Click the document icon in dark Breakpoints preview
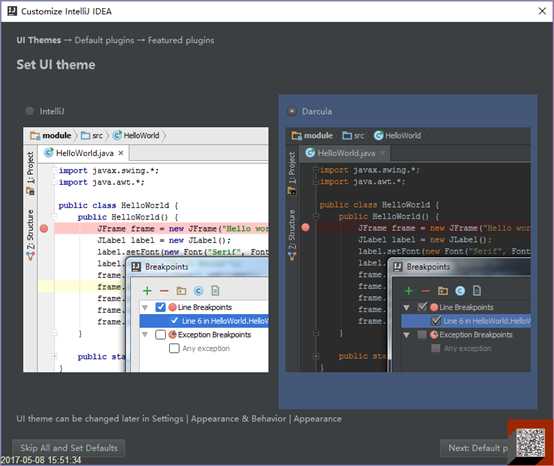 coord(477,291)
